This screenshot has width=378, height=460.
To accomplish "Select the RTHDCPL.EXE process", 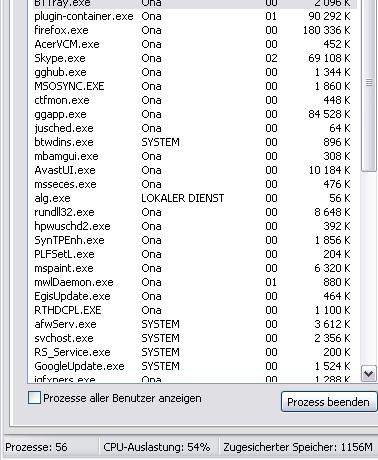I will click(x=192, y=310).
